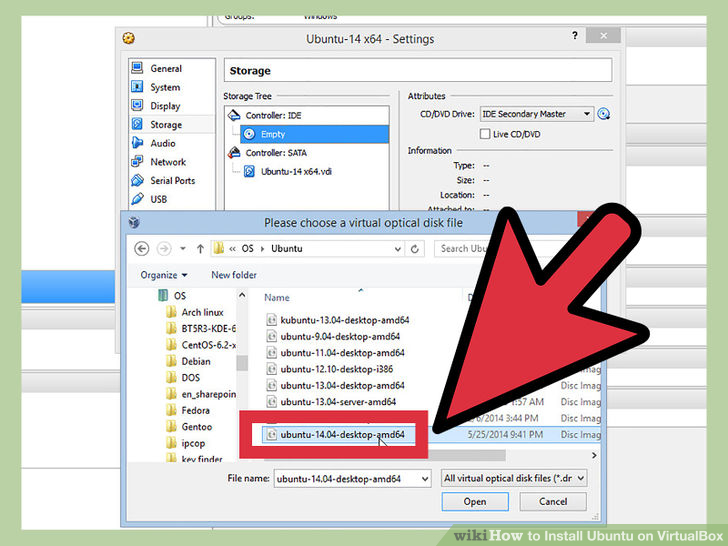Click the kubuntu-13.04 disc image icon
This screenshot has width=728, height=546.
point(272,319)
